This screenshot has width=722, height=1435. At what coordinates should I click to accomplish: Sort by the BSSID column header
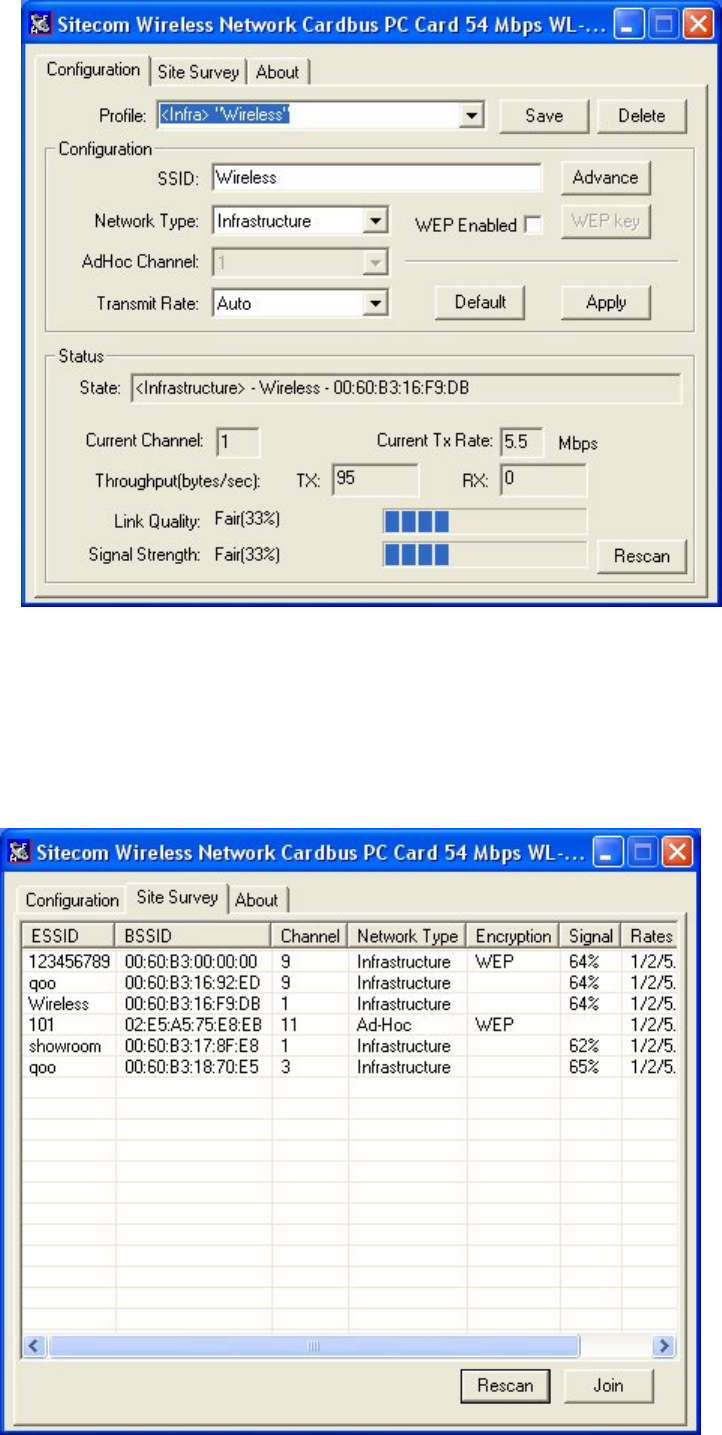click(194, 937)
